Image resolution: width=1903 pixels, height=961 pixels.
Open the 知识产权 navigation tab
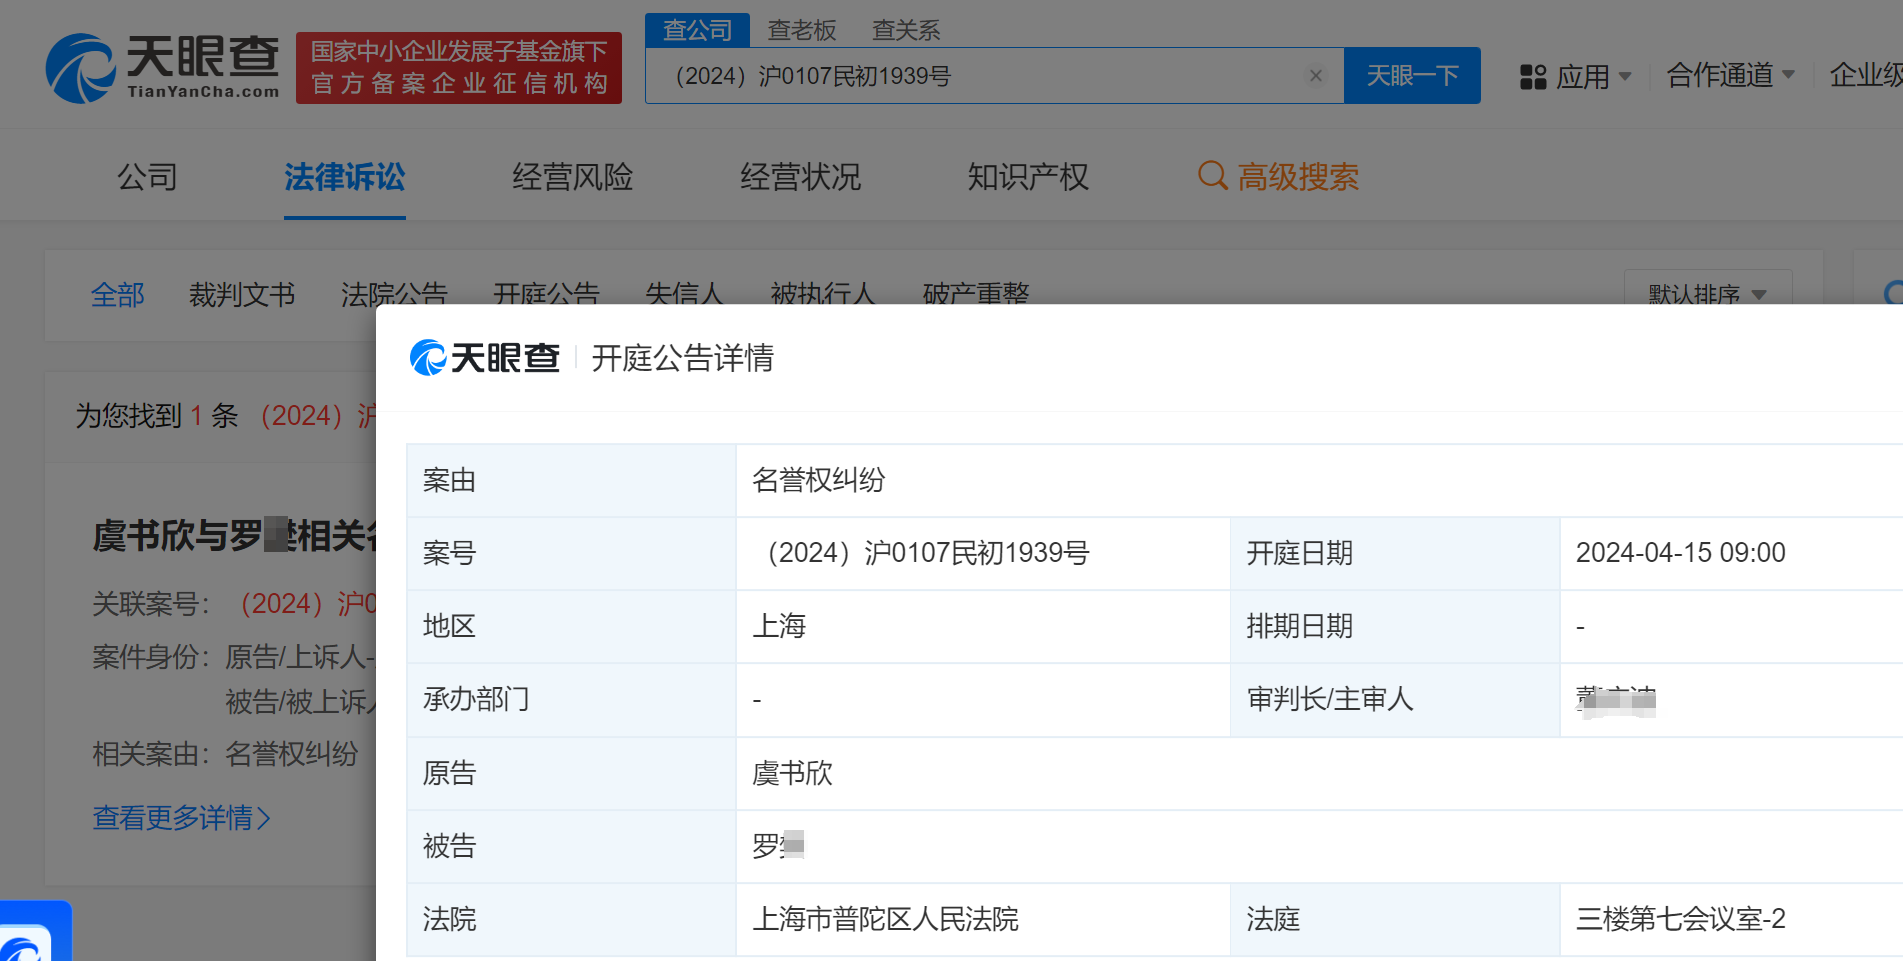1027,177
